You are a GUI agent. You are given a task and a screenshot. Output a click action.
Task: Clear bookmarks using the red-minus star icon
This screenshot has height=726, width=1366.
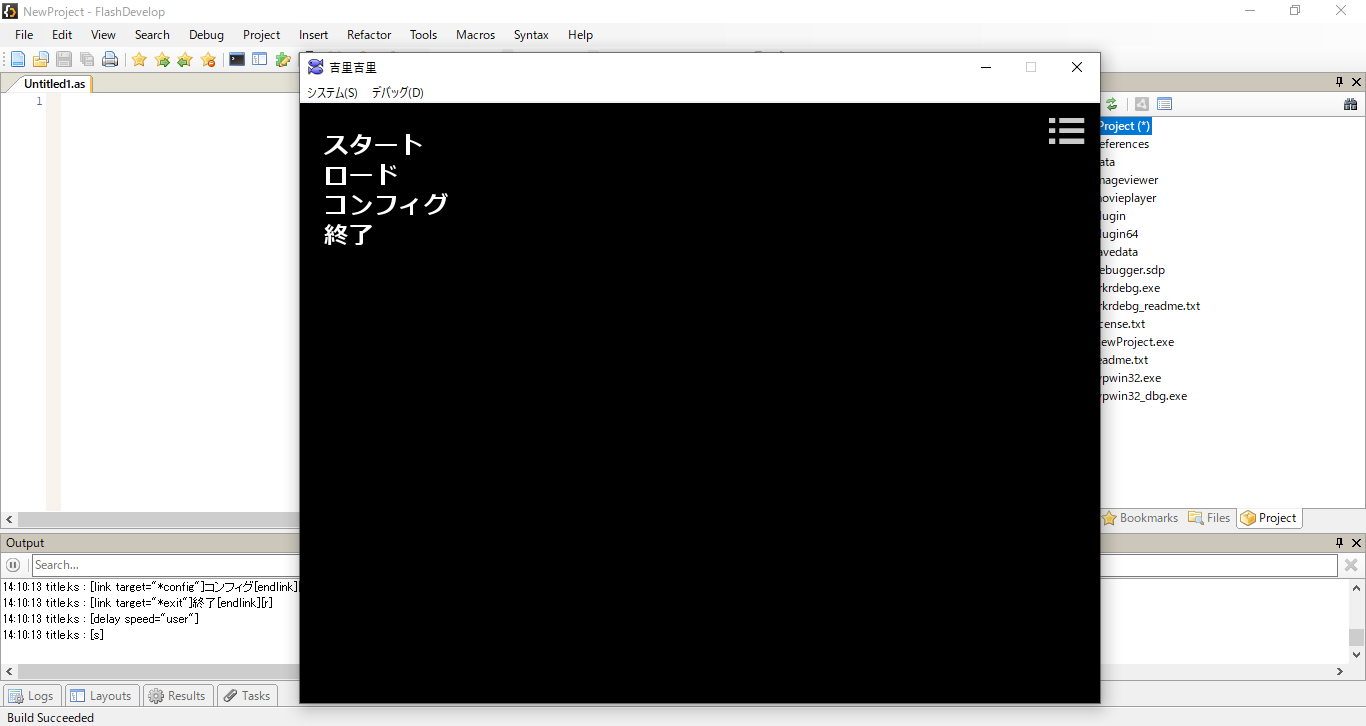tap(208, 60)
